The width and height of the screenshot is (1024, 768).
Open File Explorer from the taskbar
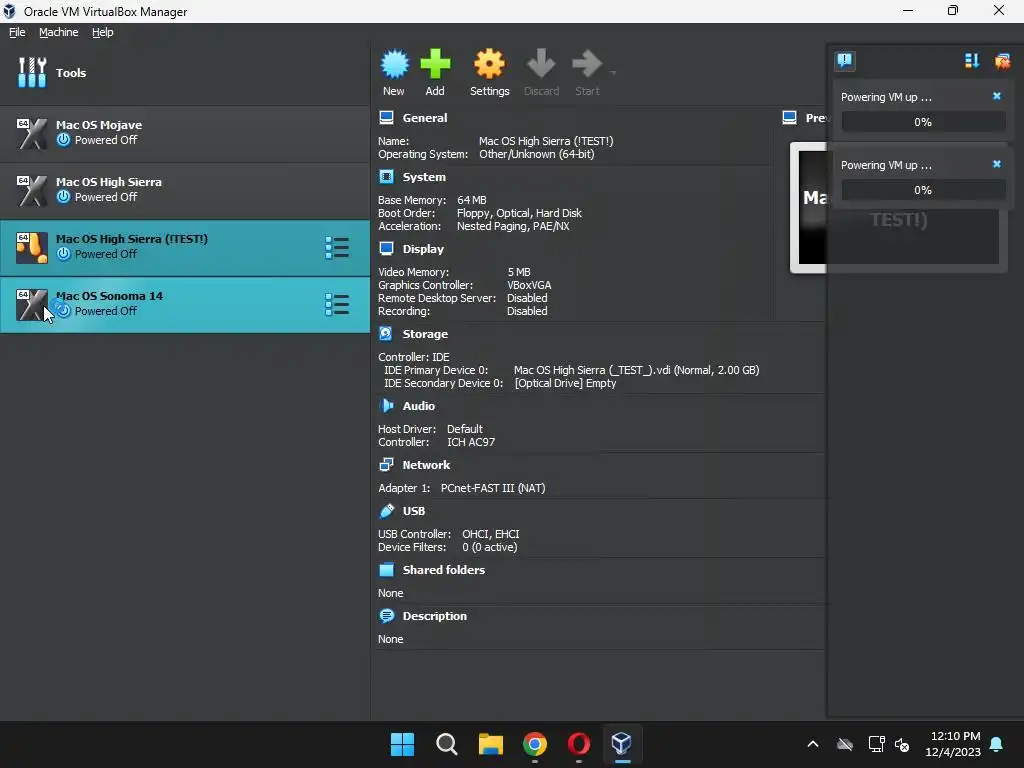(490, 744)
